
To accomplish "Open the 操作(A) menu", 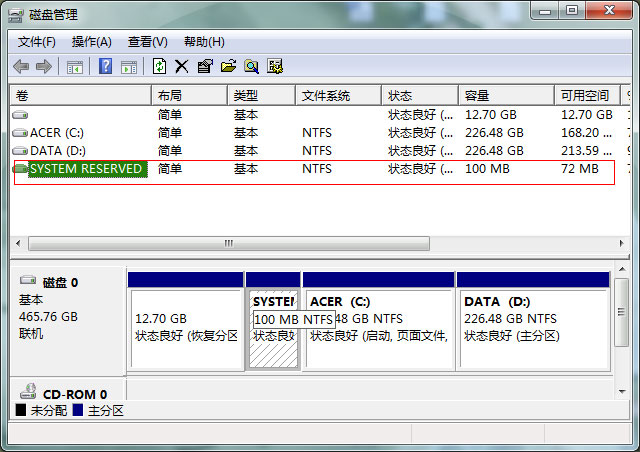I will click(92, 42).
